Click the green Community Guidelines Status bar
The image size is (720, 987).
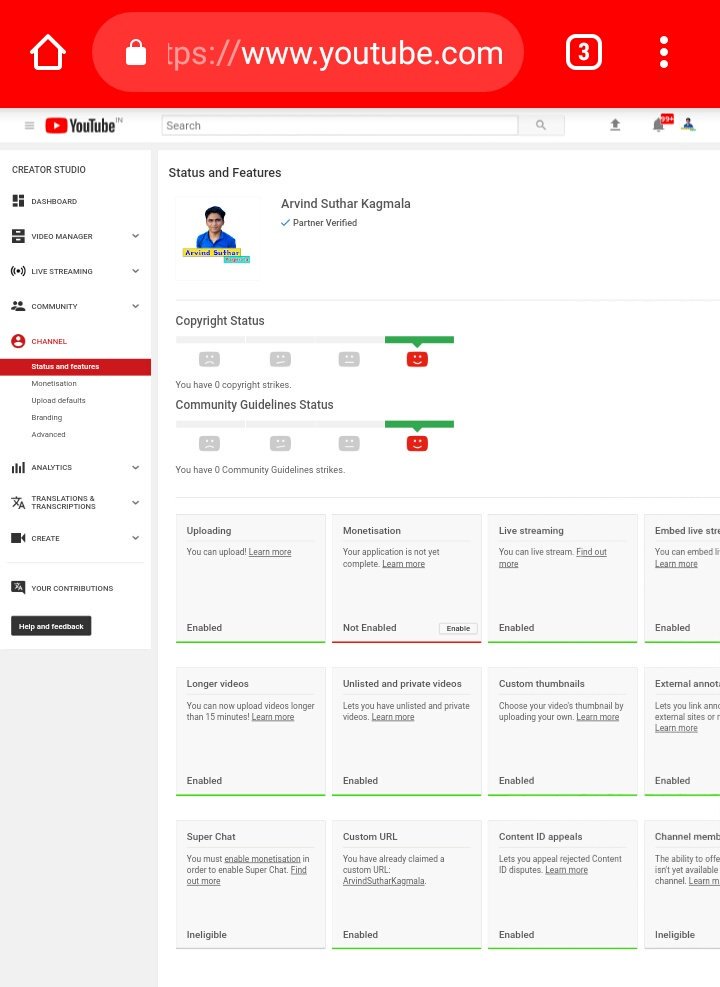419,424
